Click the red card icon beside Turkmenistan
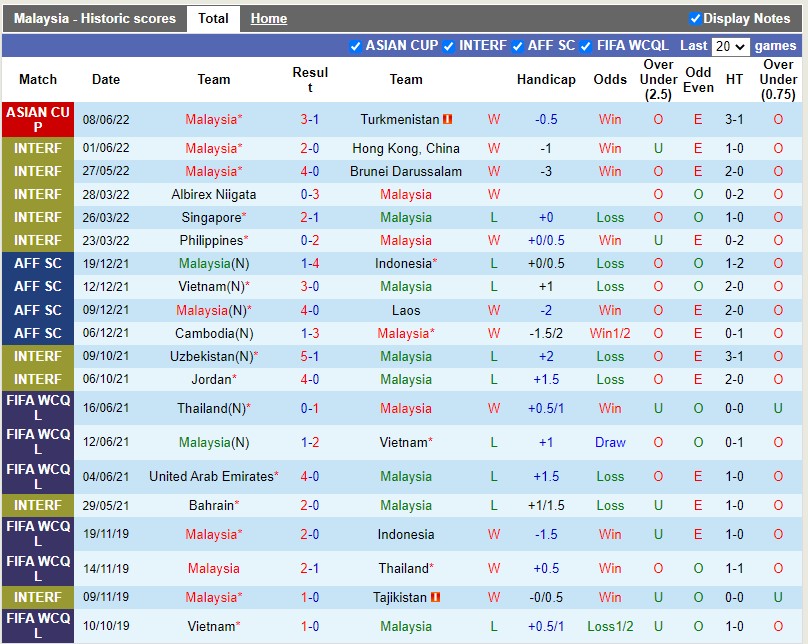This screenshot has width=808, height=644. 448,120
